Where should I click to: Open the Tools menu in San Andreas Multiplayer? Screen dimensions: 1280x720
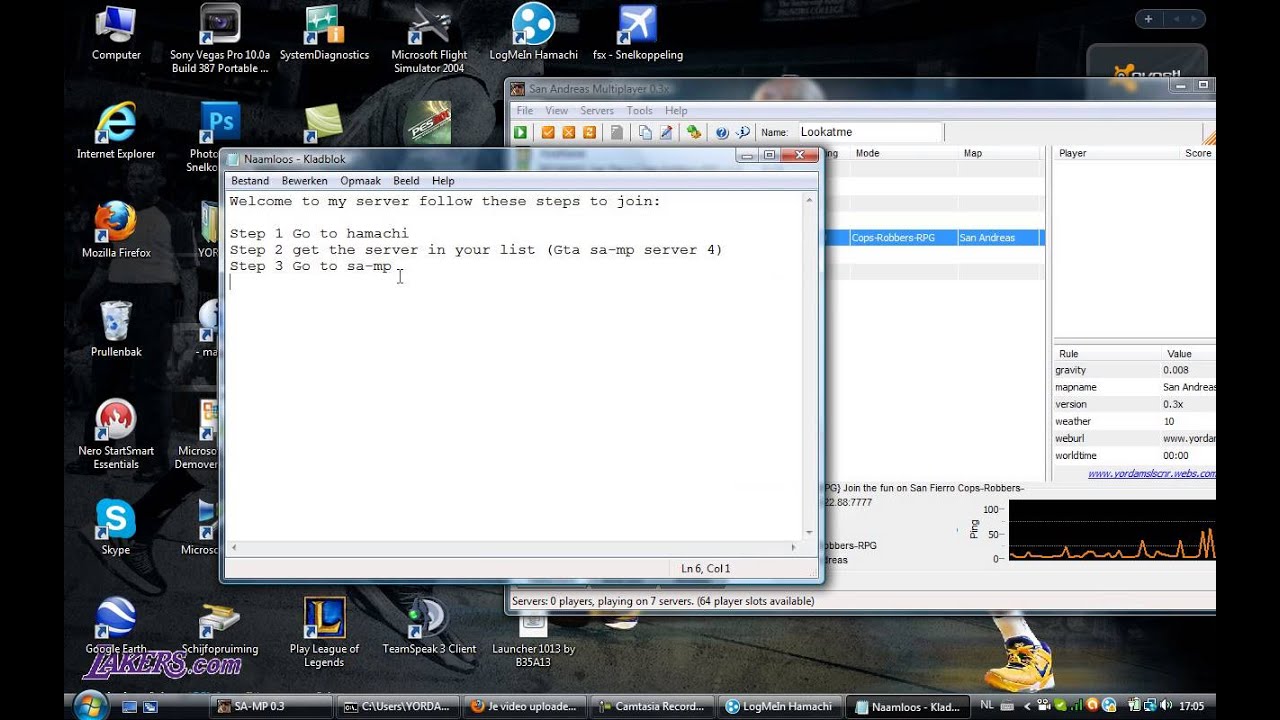(x=639, y=111)
